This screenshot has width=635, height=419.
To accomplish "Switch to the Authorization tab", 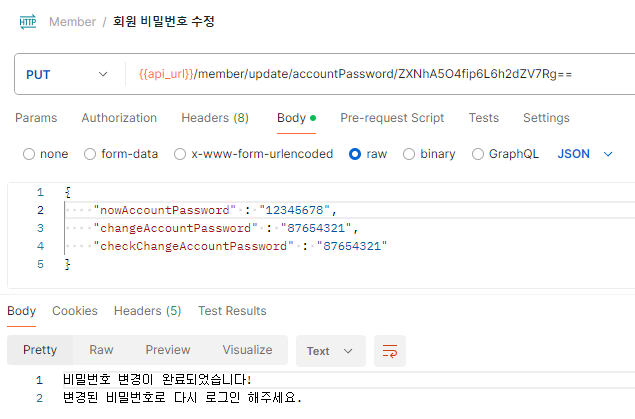I will 119,118.
